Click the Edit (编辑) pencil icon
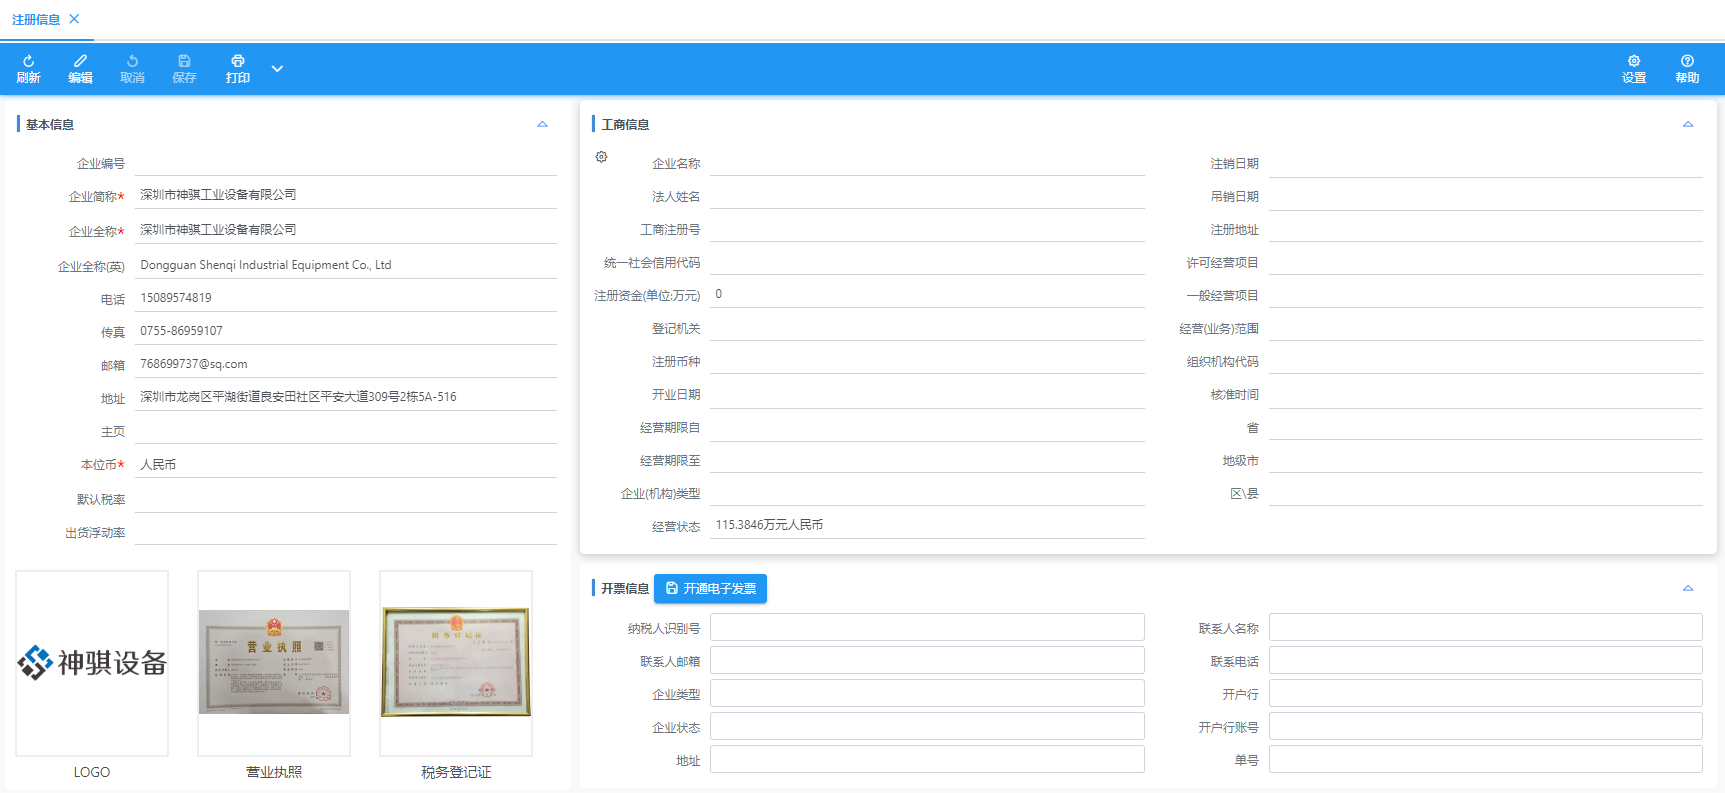 (x=80, y=62)
